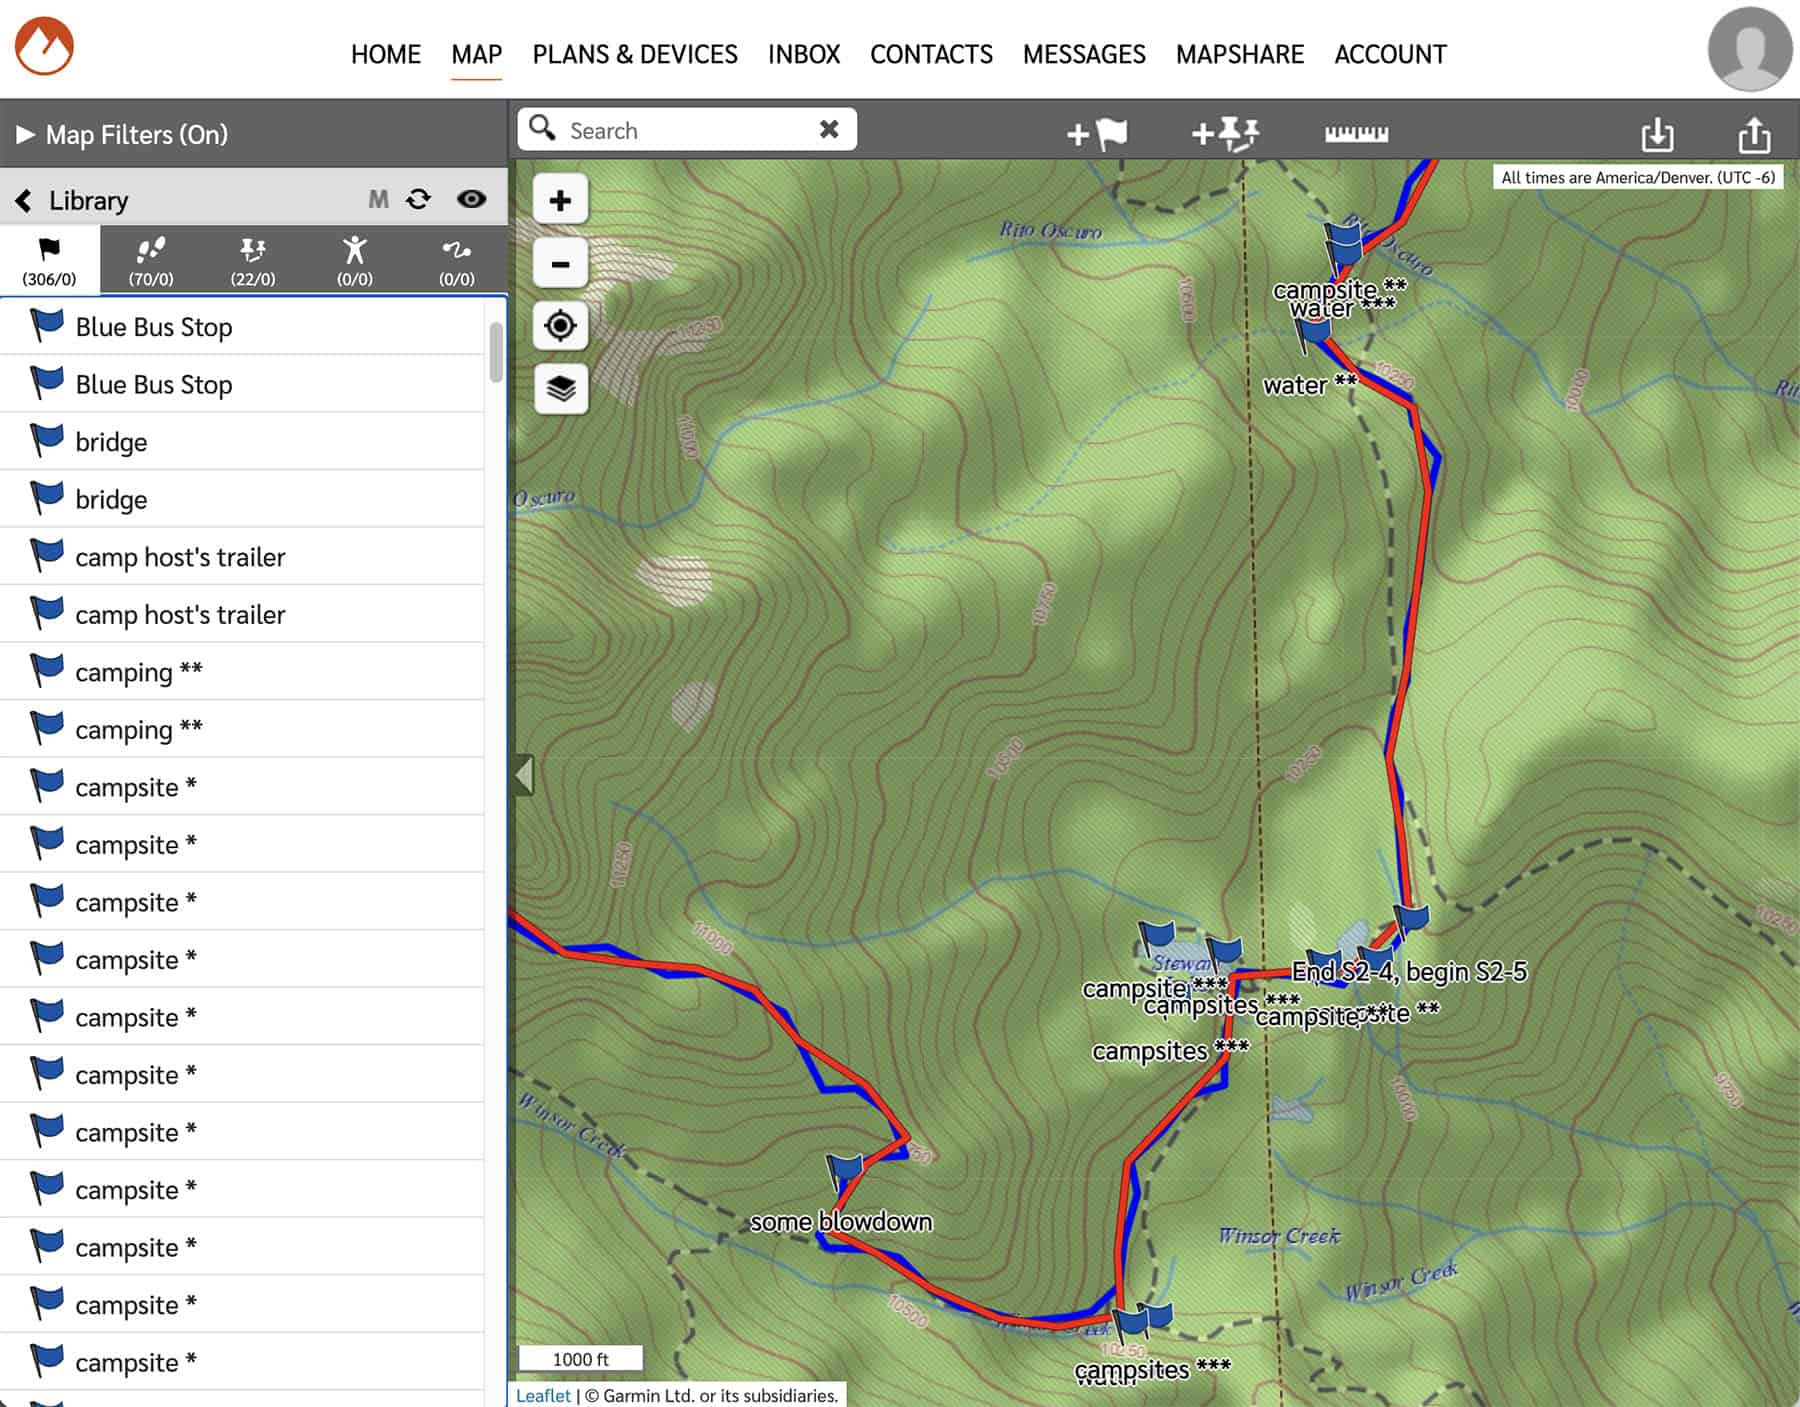Viewport: 1800px width, 1407px height.
Task: Clear the search field with X
Action: [829, 129]
